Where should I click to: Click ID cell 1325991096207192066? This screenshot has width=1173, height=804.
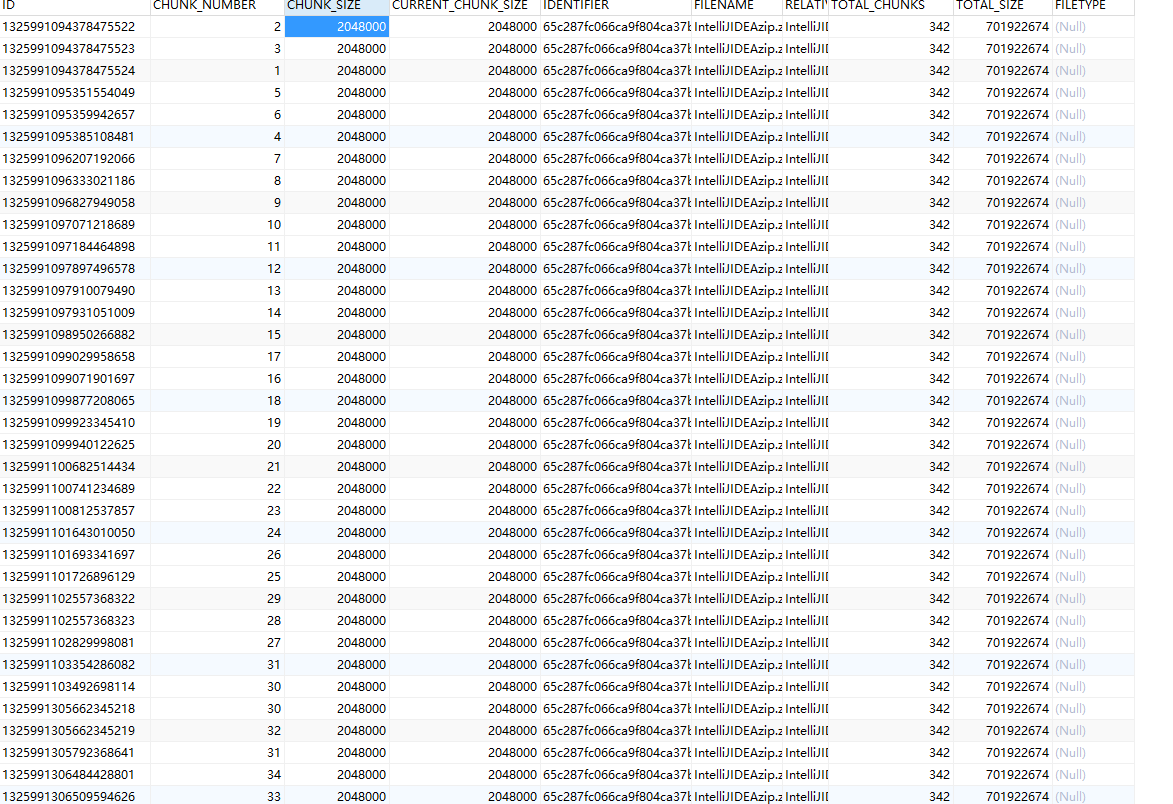pos(75,159)
